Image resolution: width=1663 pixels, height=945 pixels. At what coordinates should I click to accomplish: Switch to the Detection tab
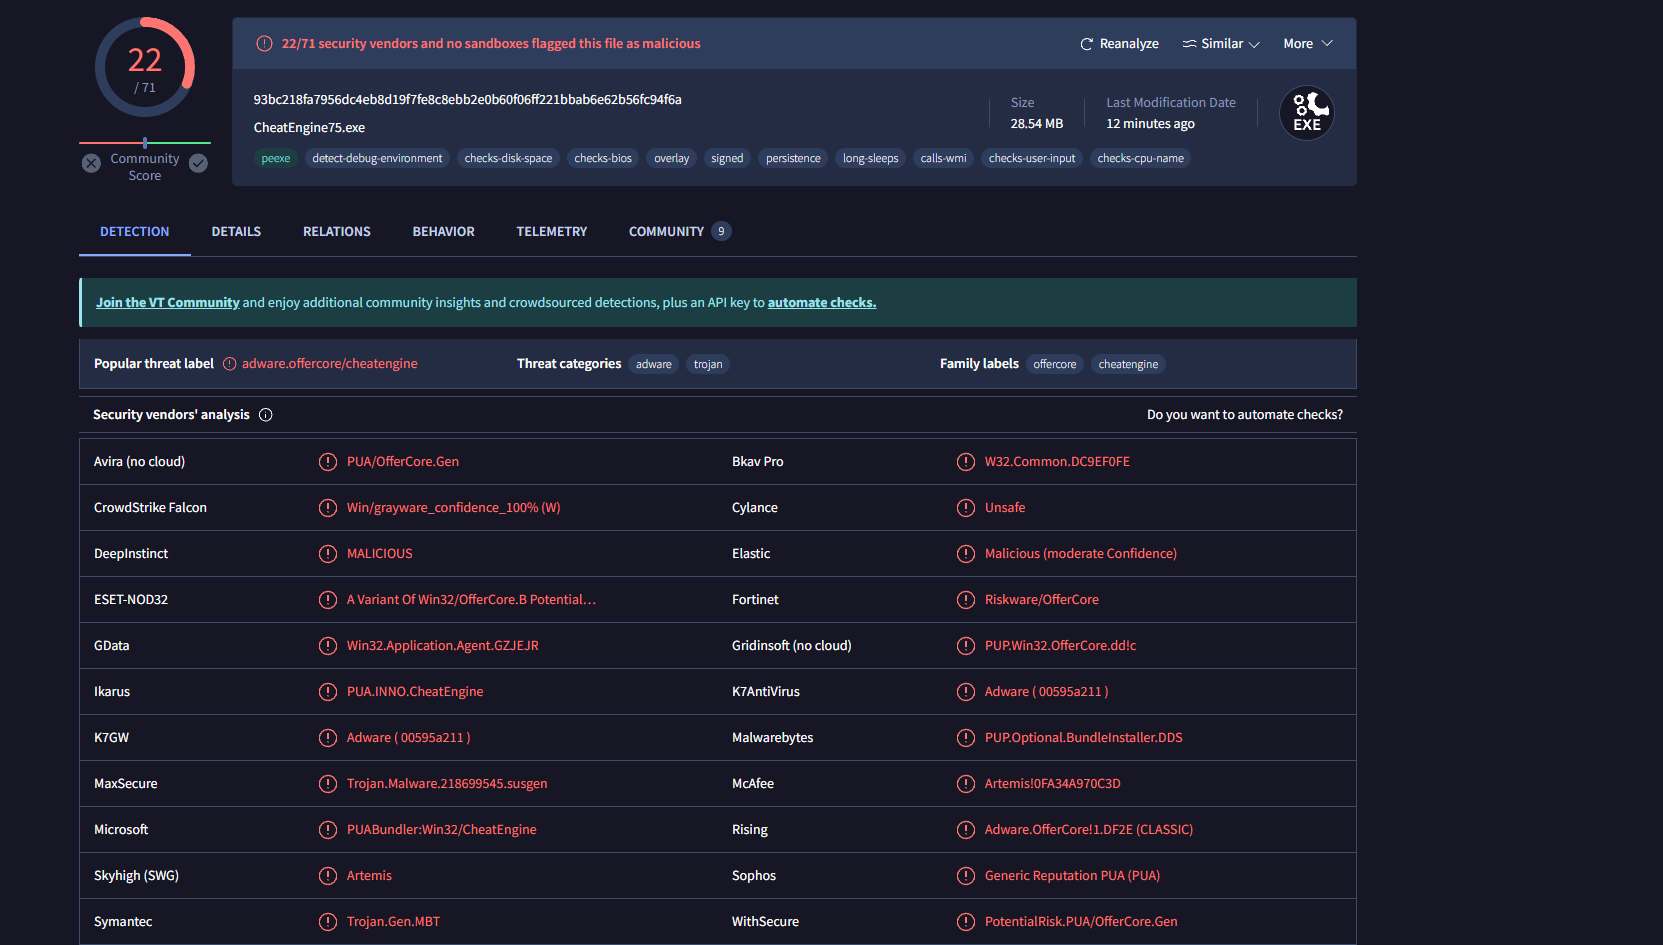coord(135,232)
